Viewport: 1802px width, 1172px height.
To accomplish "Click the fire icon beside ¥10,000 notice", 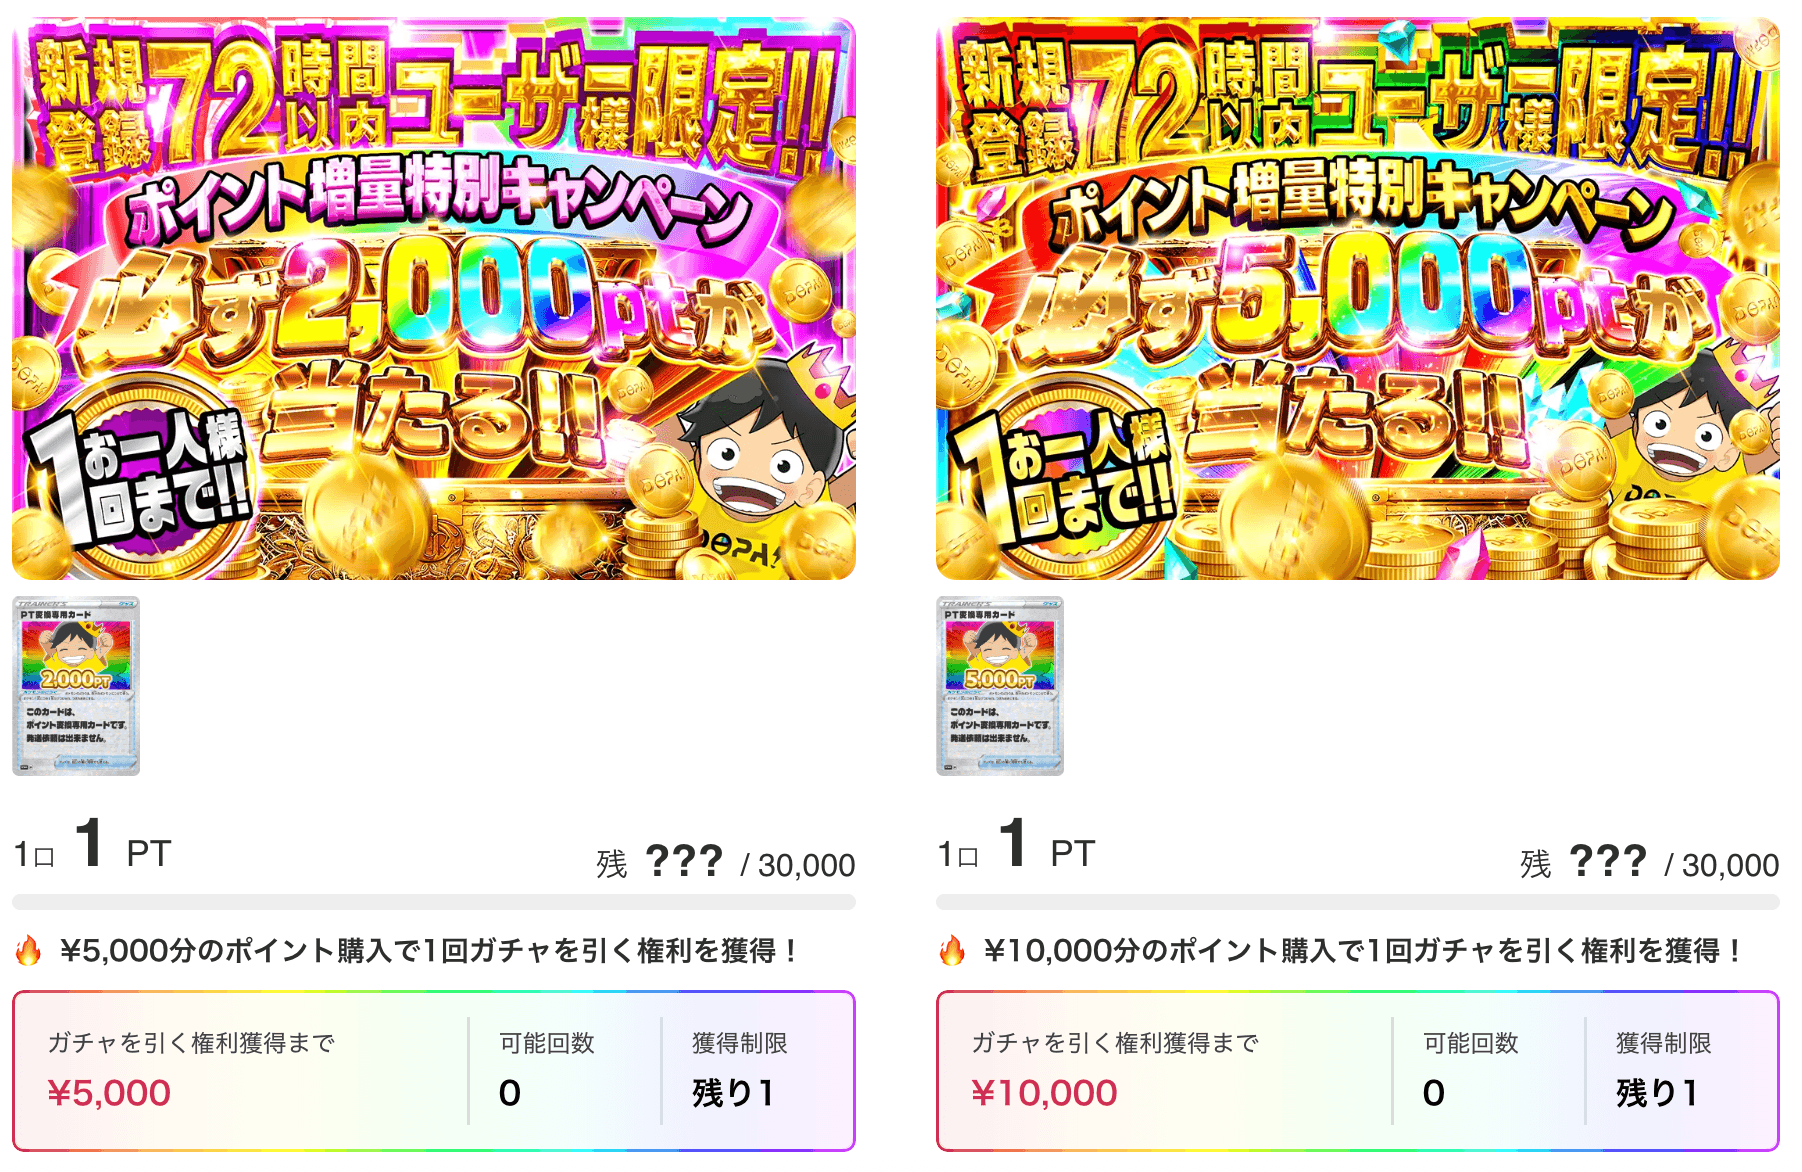I will click(x=953, y=950).
